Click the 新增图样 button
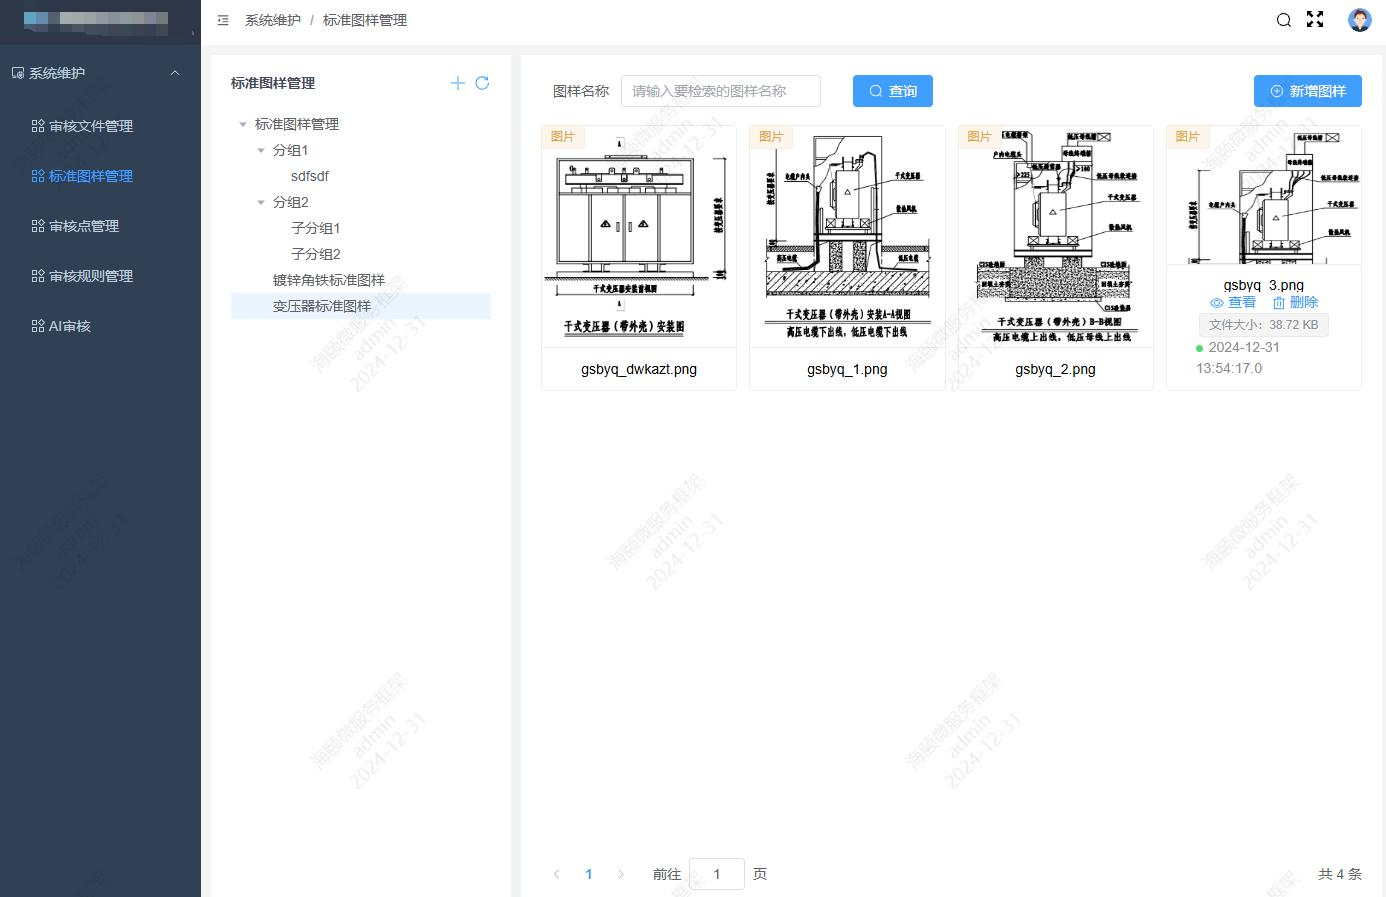This screenshot has width=1386, height=897. point(1307,91)
